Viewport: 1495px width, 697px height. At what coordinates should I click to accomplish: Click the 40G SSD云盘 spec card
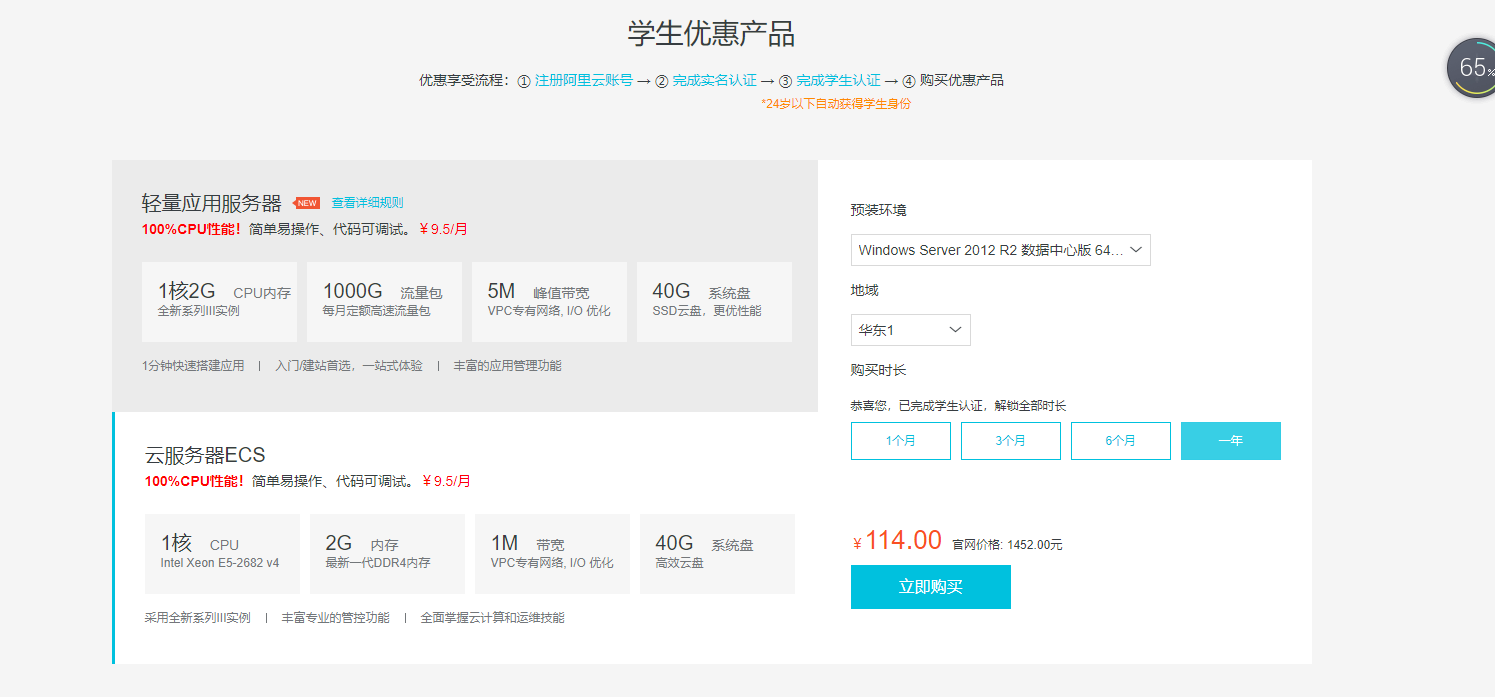[714, 302]
